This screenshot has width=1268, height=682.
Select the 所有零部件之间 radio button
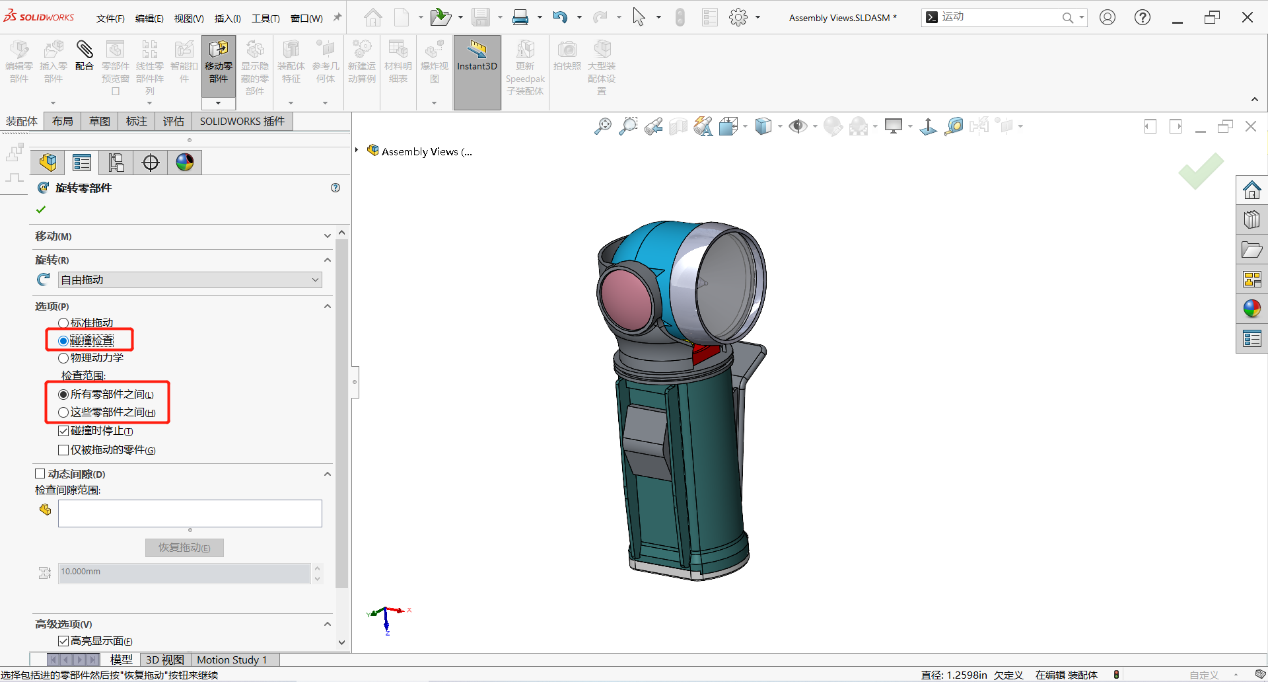64,394
